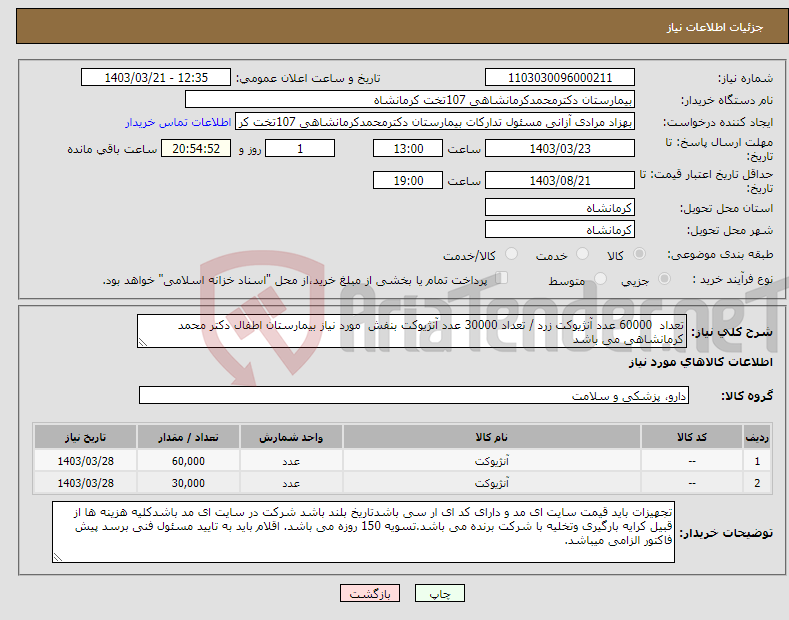Click the چاپ (print) button
This screenshot has height=620, width=789.
(439, 593)
